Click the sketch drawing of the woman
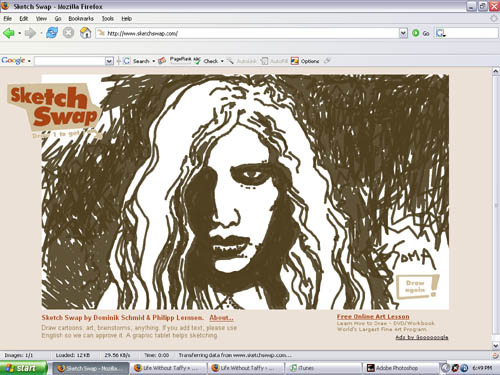Screen dimensions: 500x375 point(245,192)
